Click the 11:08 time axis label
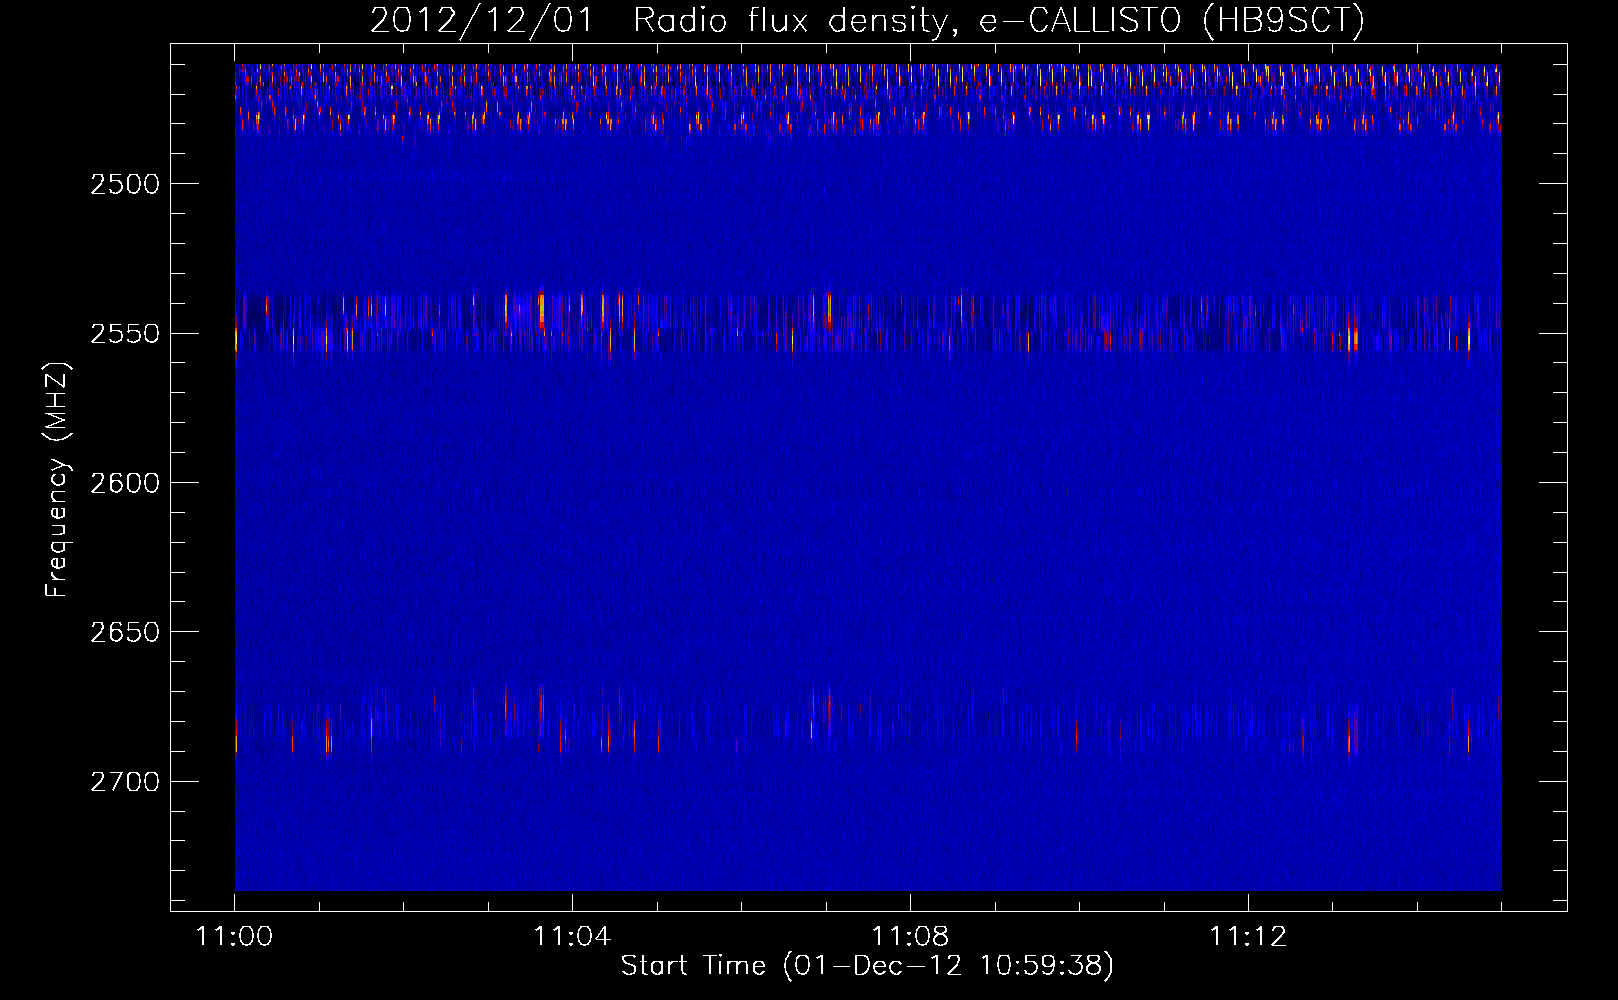 point(910,937)
